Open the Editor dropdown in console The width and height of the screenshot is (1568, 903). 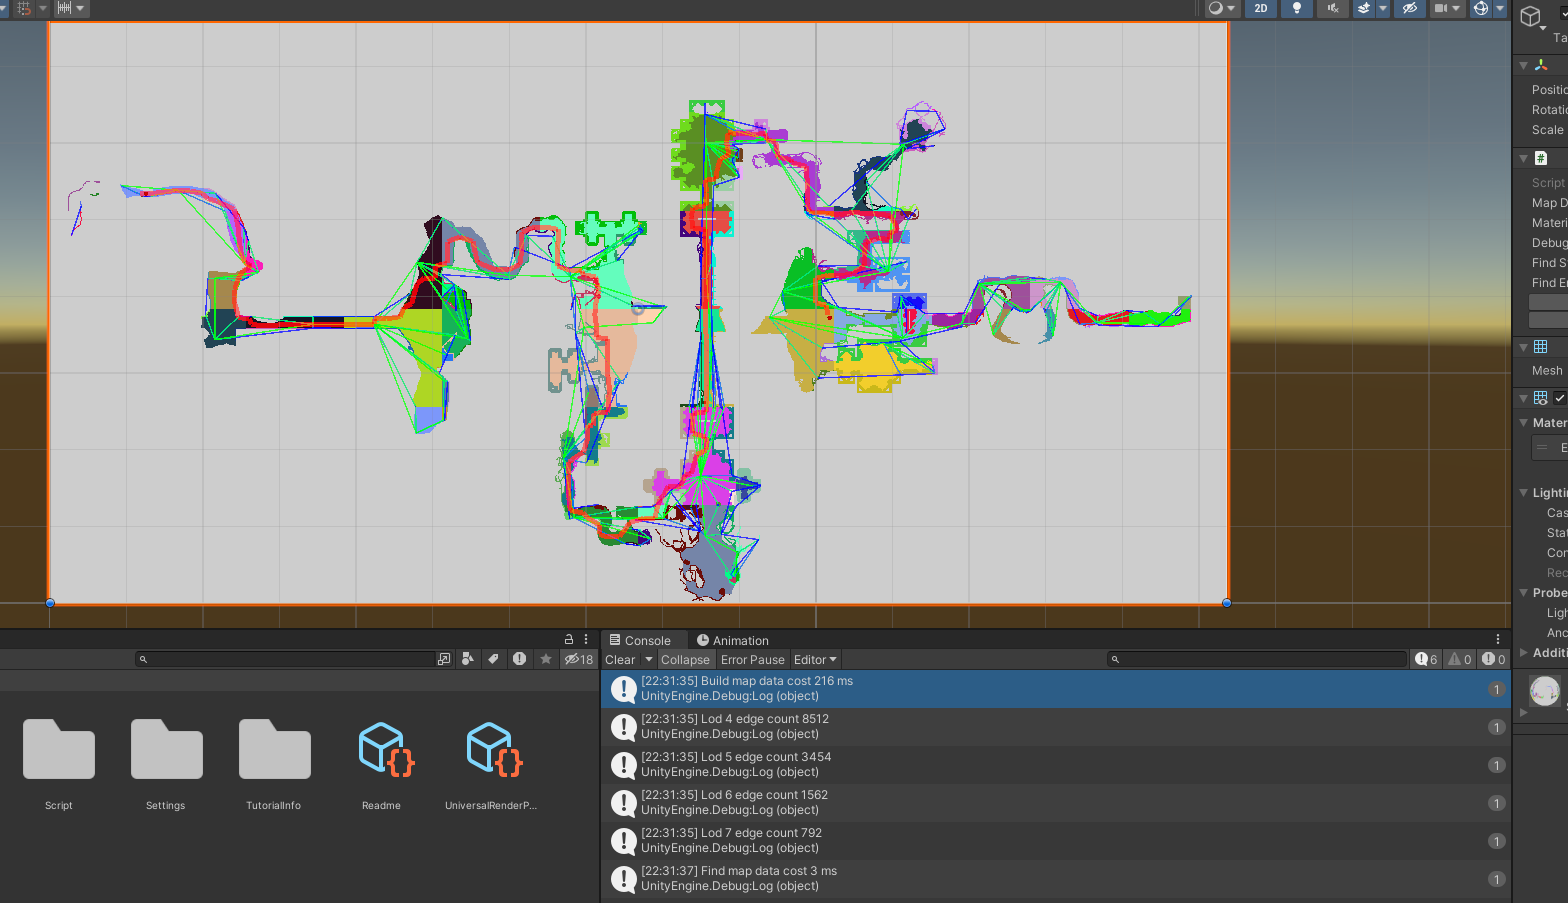[x=815, y=660]
